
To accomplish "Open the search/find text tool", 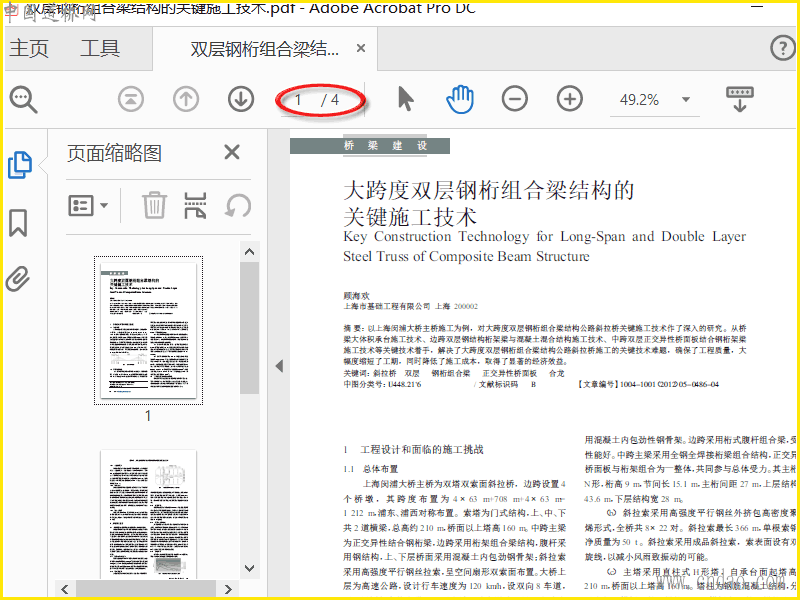I will [23, 99].
